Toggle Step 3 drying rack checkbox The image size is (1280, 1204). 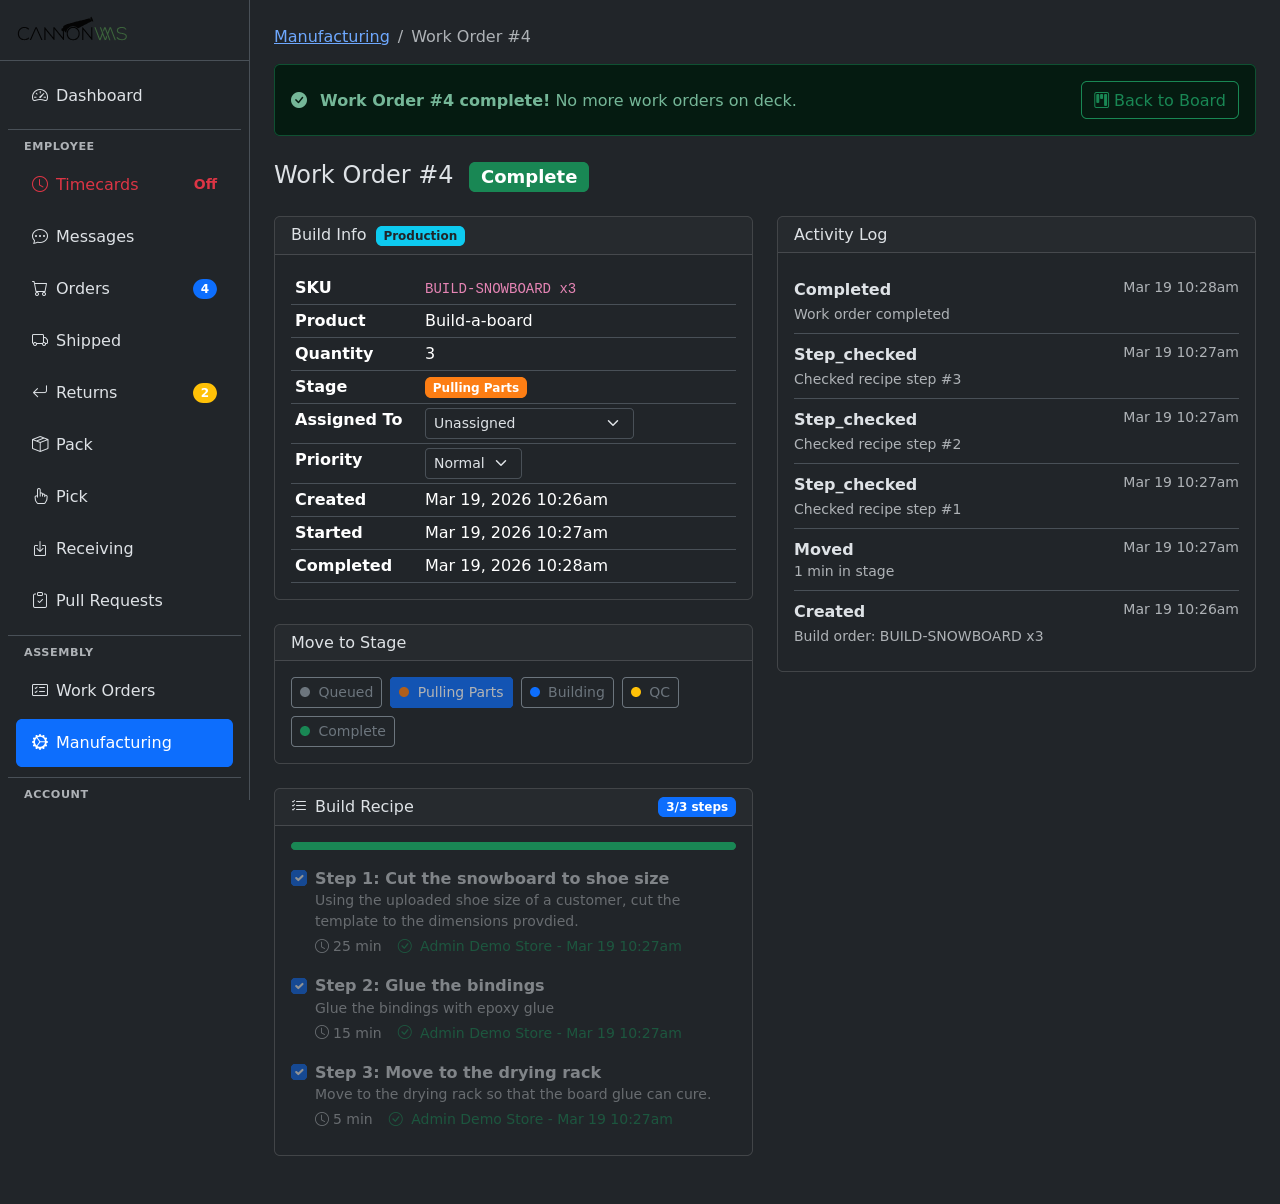point(299,1072)
